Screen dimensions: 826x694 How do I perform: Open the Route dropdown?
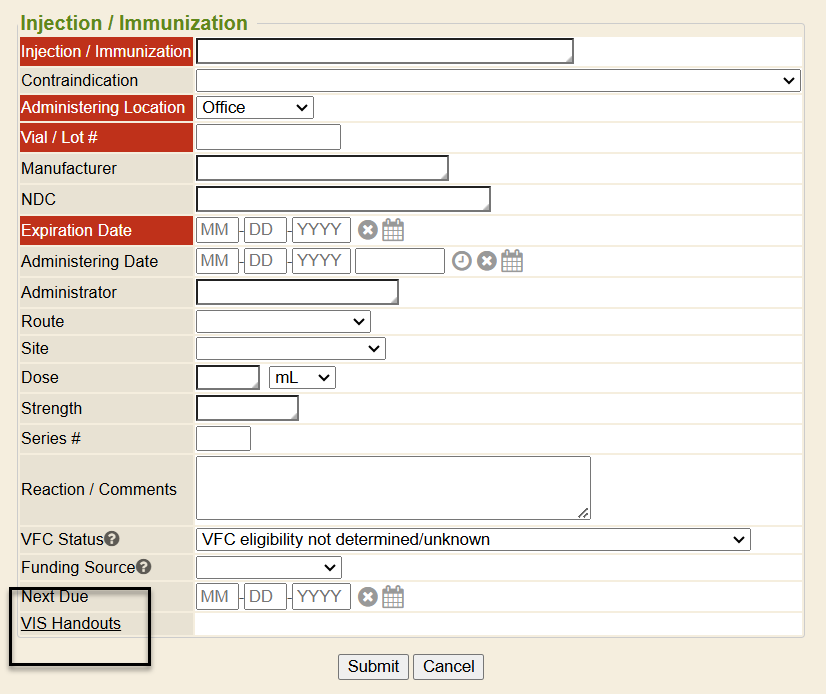pyautogui.click(x=283, y=321)
